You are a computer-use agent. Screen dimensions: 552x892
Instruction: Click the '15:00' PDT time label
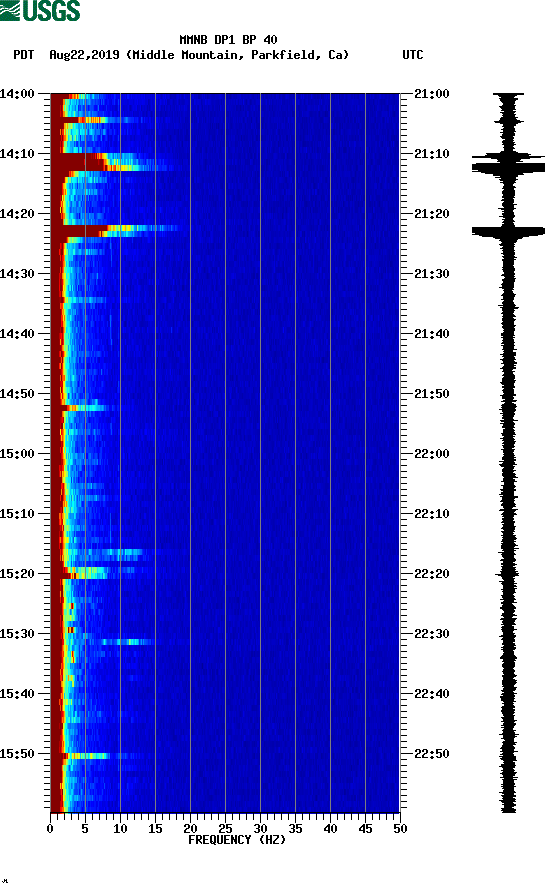point(17,454)
